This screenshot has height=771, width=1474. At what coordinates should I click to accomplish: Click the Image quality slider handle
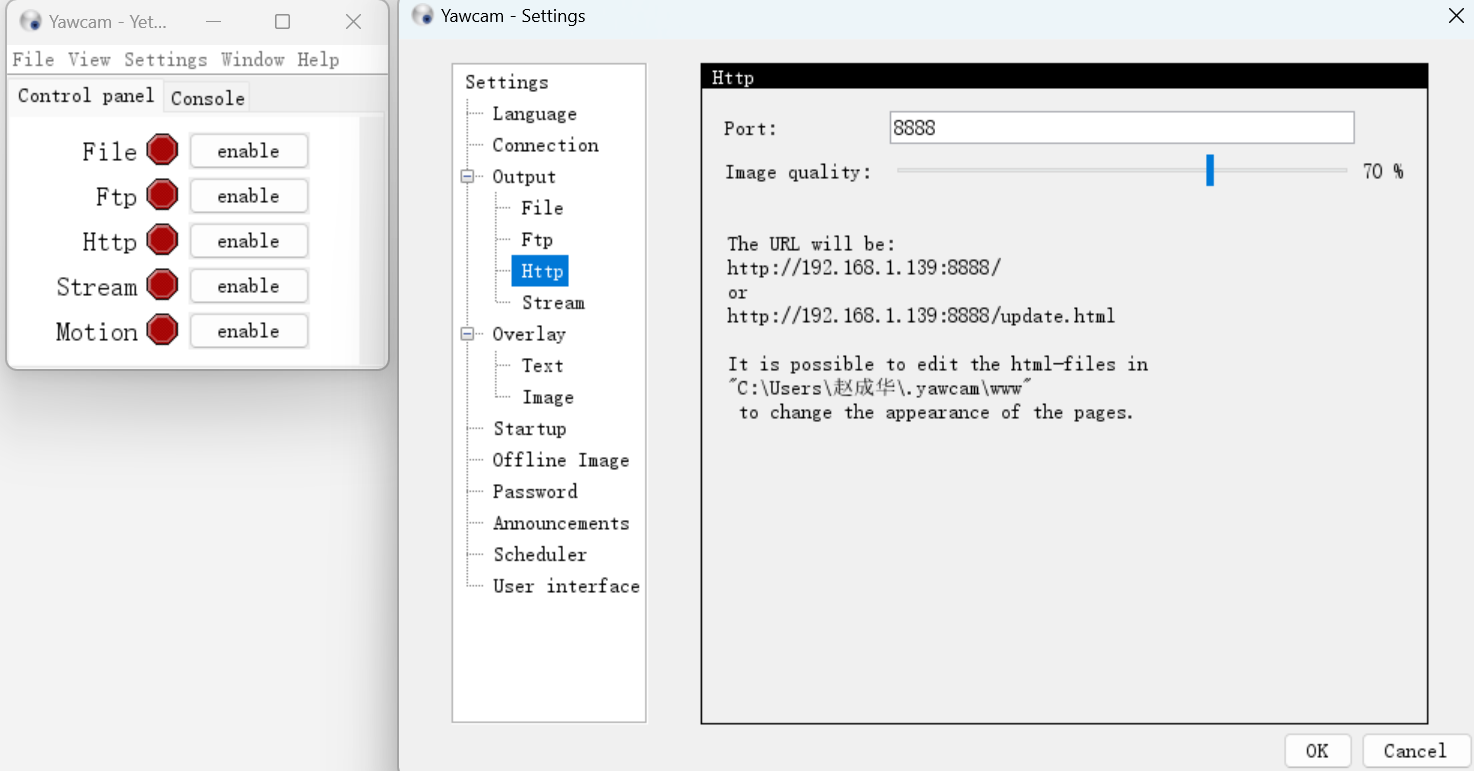point(1210,171)
